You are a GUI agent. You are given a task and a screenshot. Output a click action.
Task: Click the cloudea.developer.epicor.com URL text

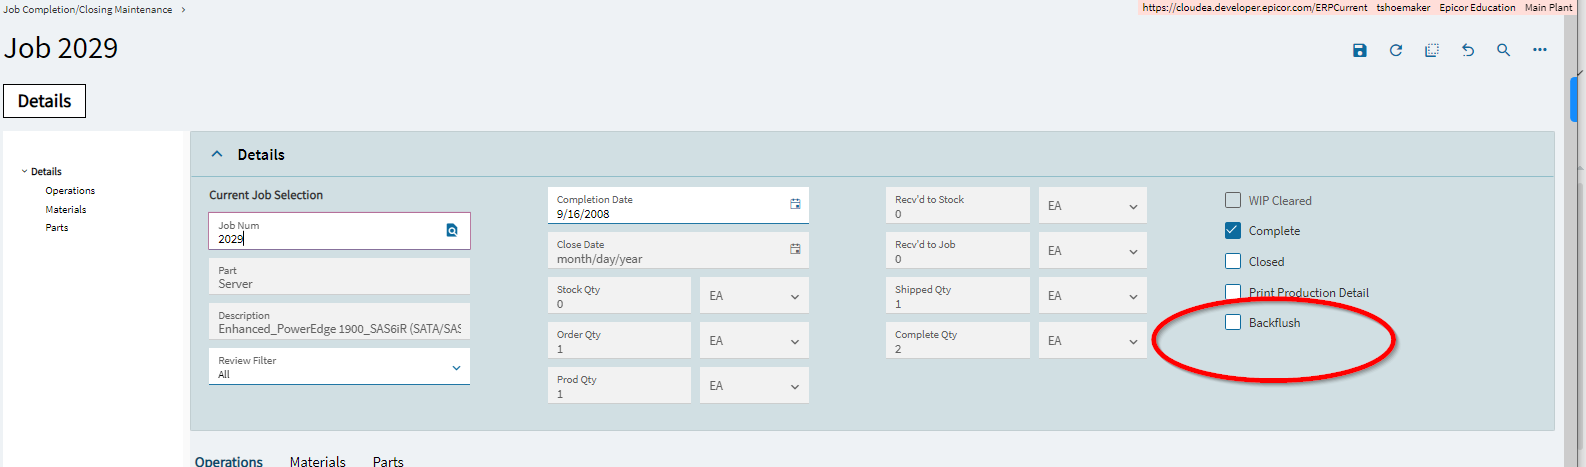pyautogui.click(x=1255, y=7)
